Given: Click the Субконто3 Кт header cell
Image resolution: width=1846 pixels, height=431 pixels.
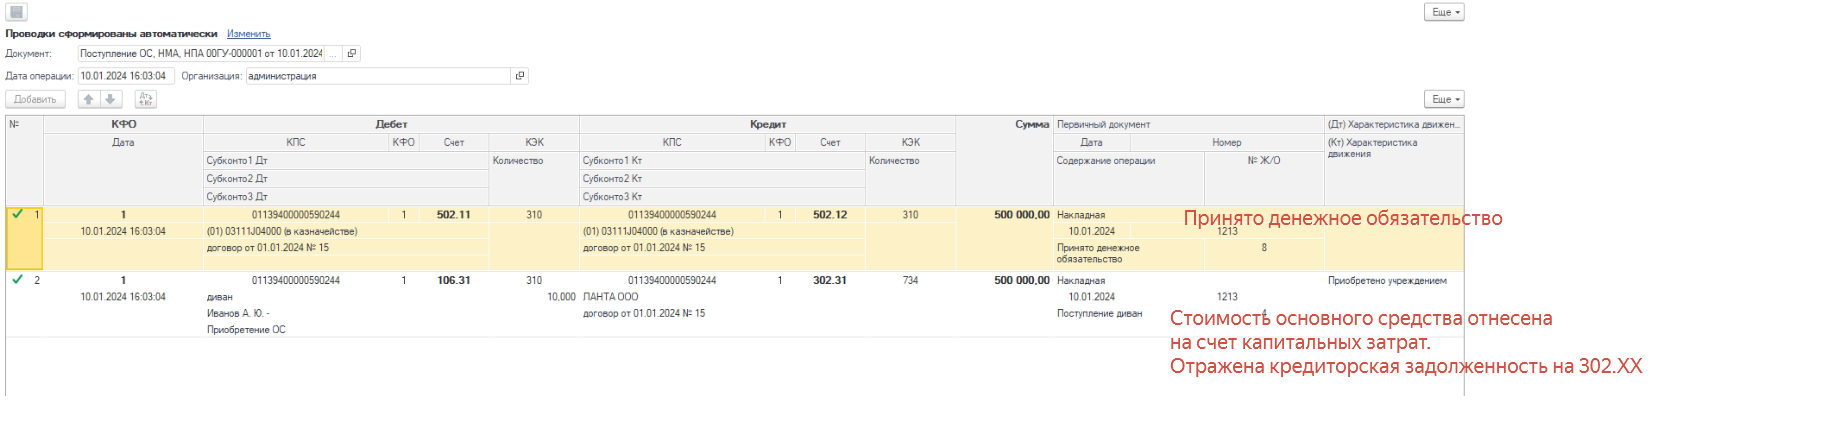Looking at the screenshot, I should point(722,197).
